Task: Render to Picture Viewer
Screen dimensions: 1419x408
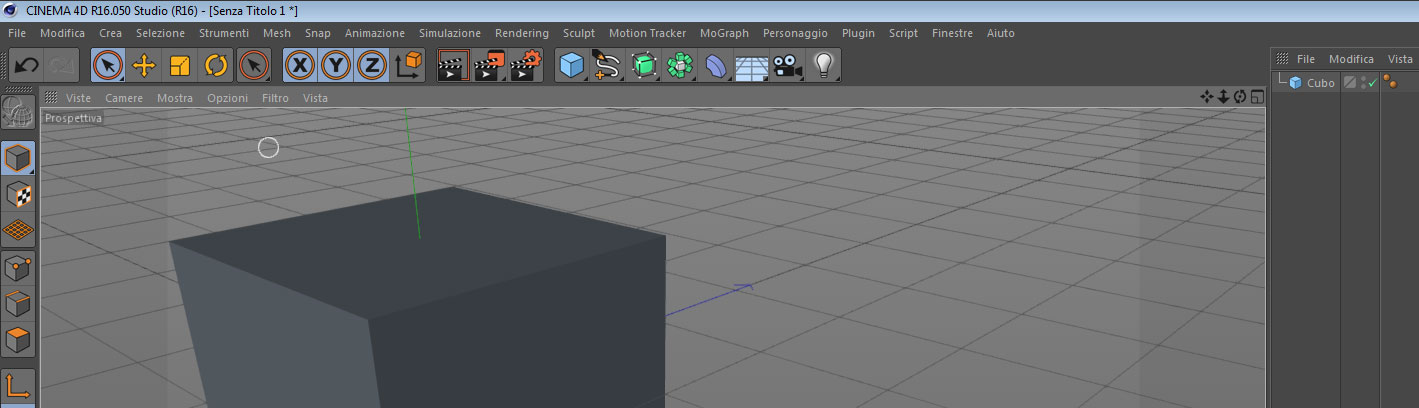Action: tap(490, 66)
